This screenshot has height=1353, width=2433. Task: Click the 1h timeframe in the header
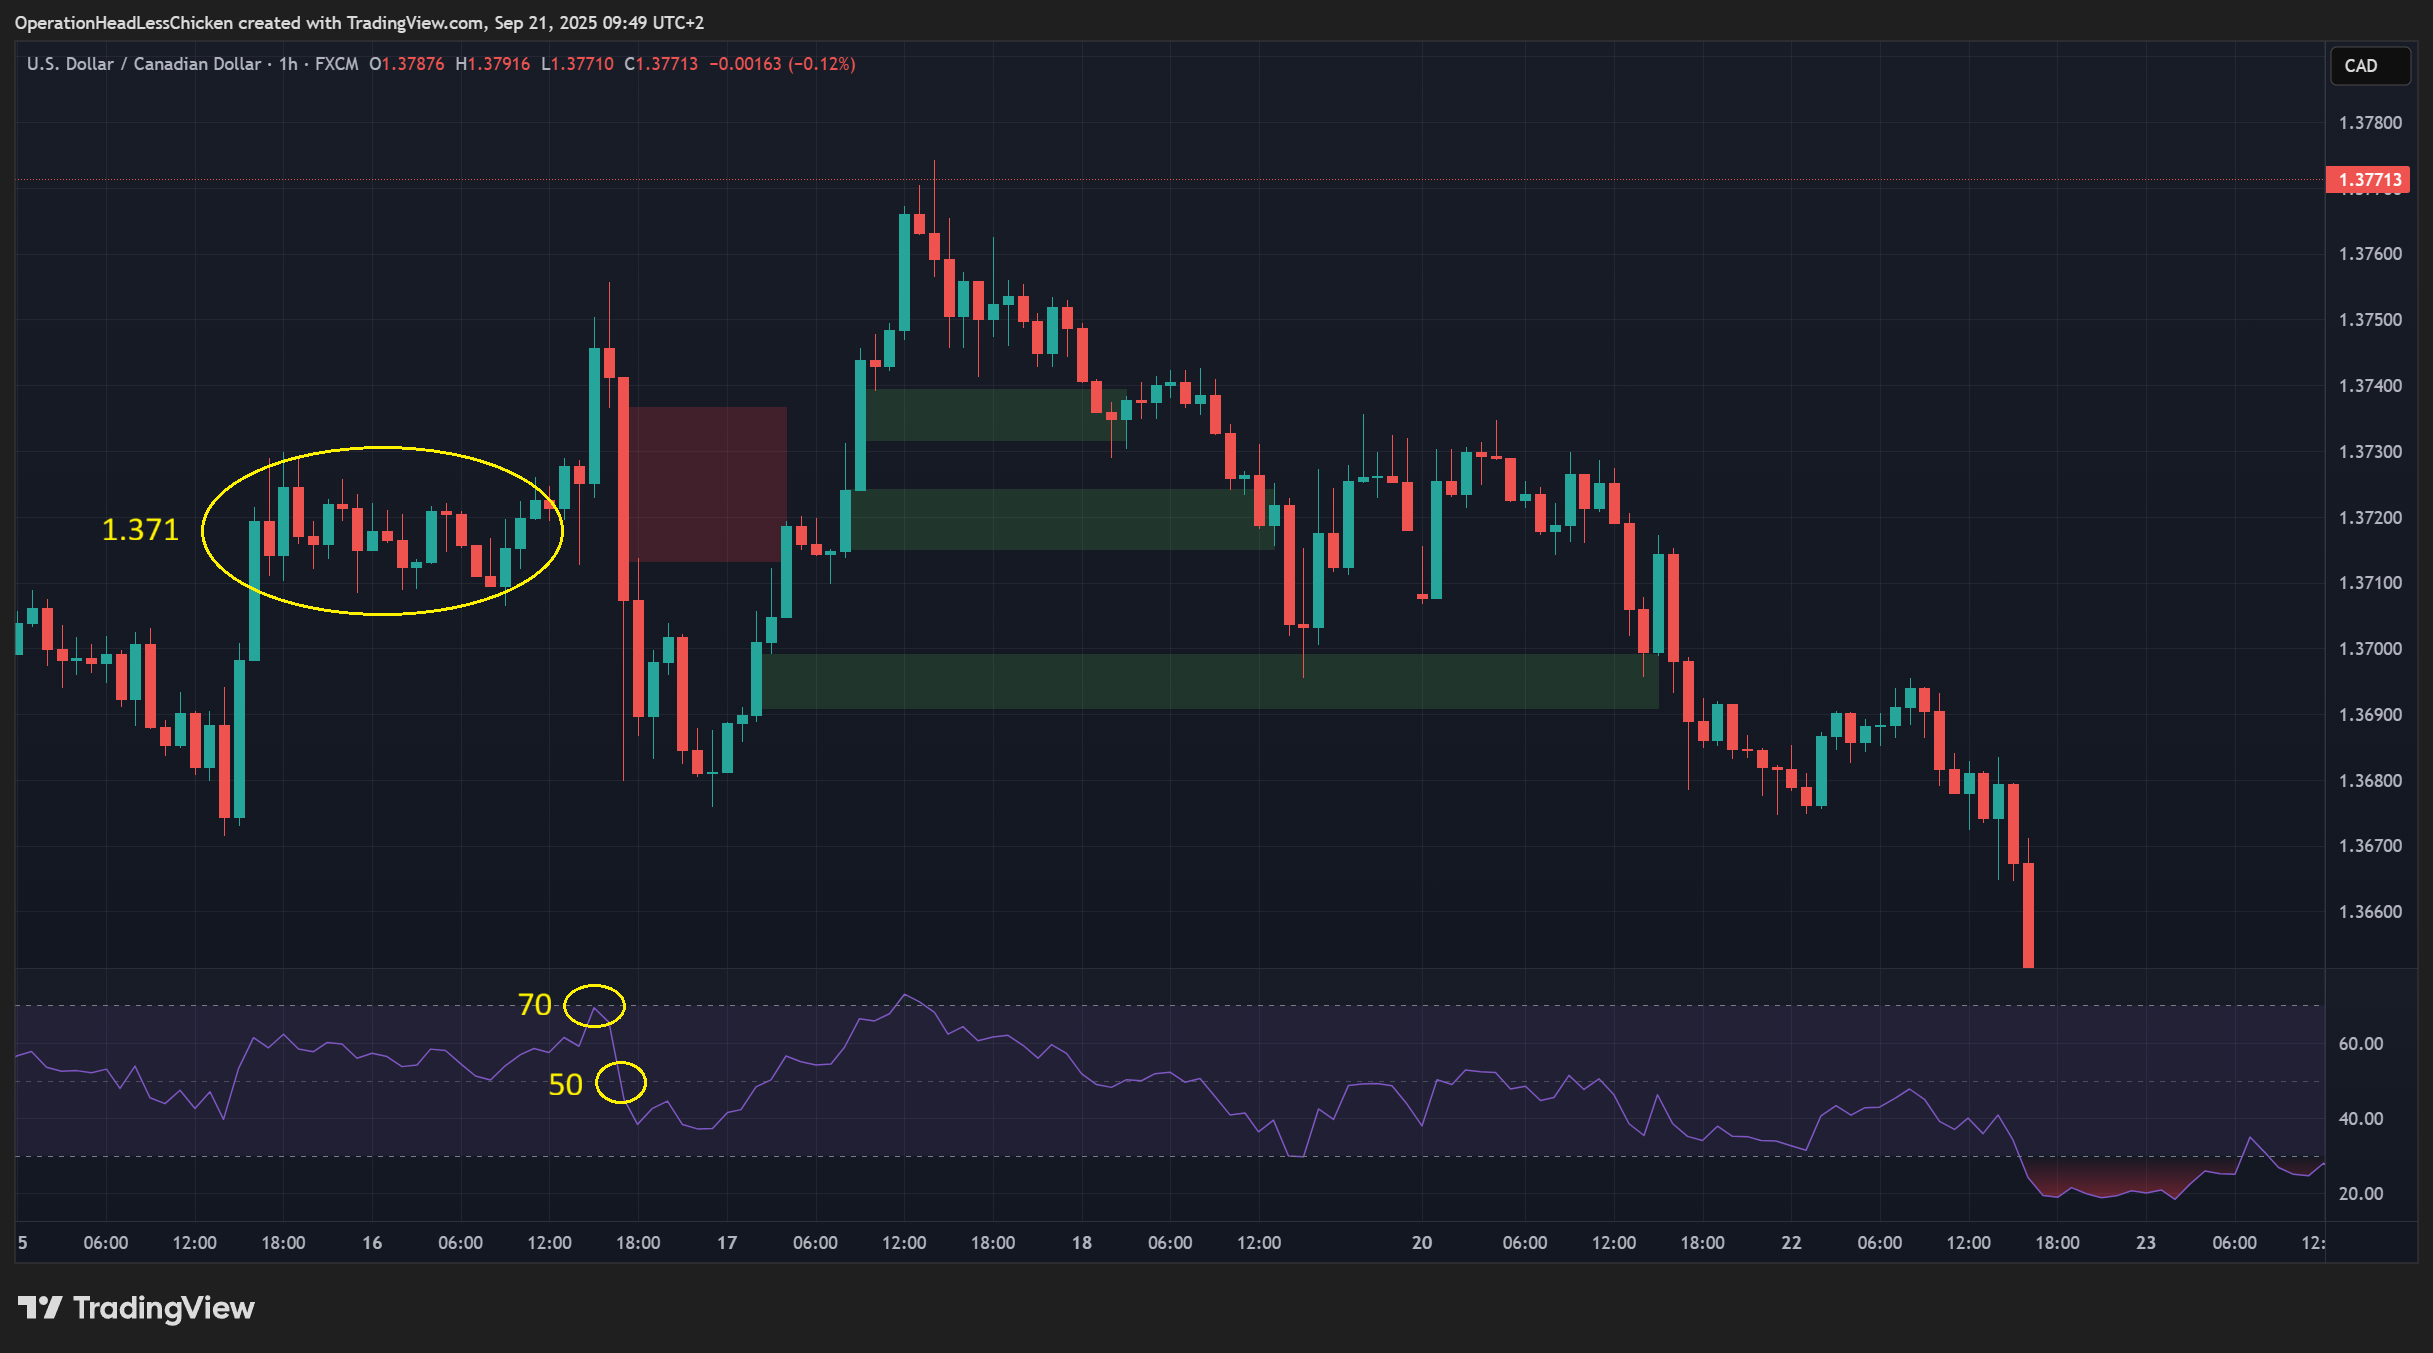(288, 64)
